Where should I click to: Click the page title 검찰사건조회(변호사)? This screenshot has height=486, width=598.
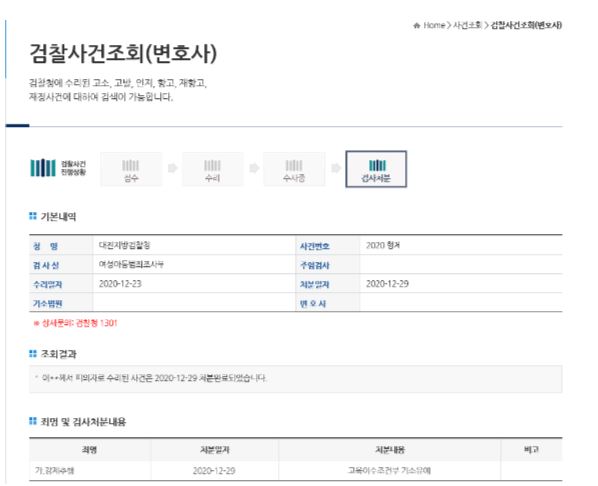point(123,53)
